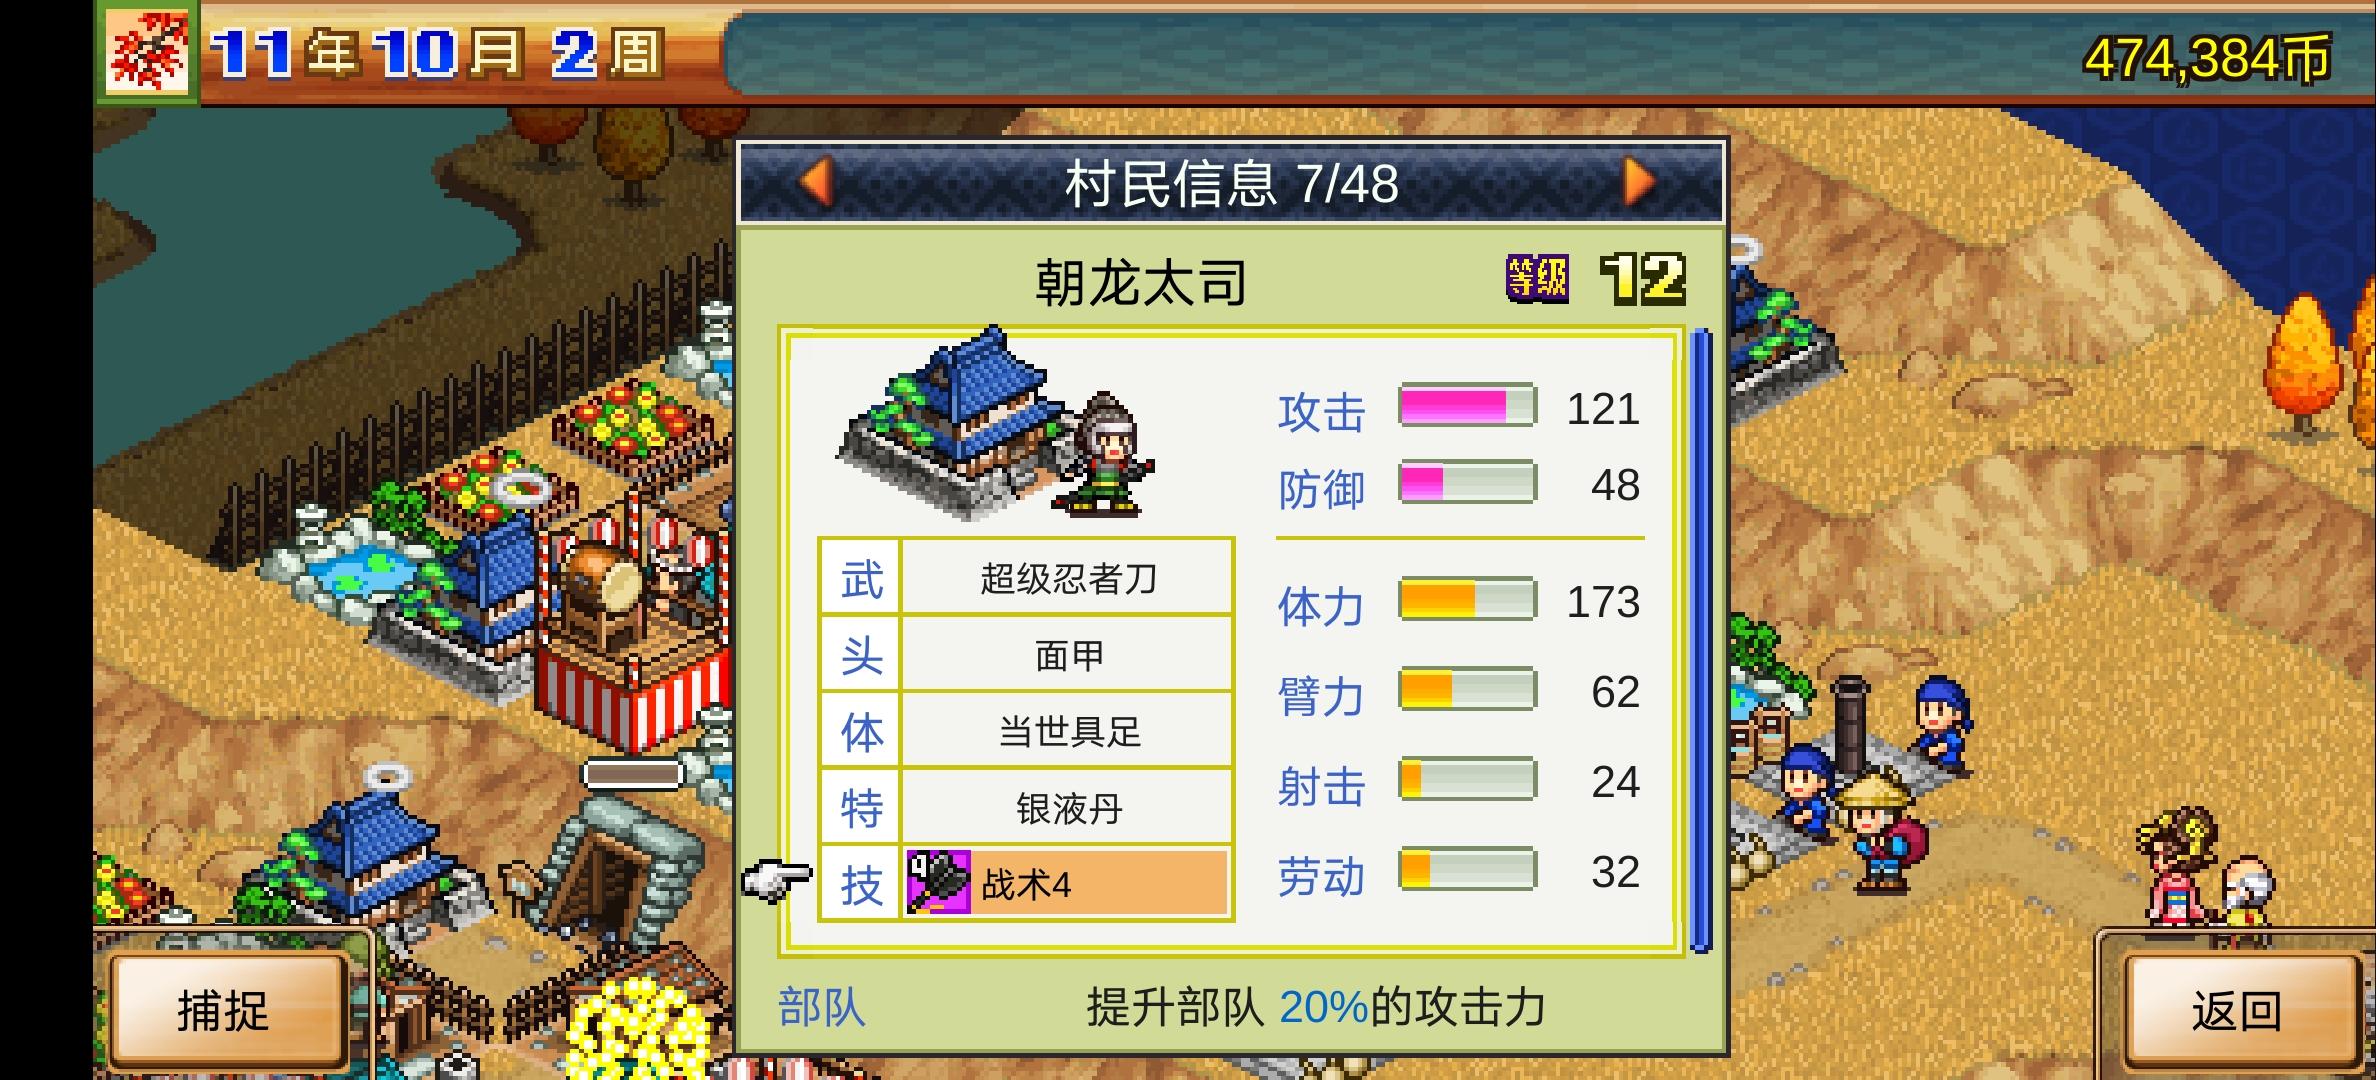Image resolution: width=2376 pixels, height=1080 pixels.
Task: Go to next villager with right arrow
Action: (x=1638, y=183)
